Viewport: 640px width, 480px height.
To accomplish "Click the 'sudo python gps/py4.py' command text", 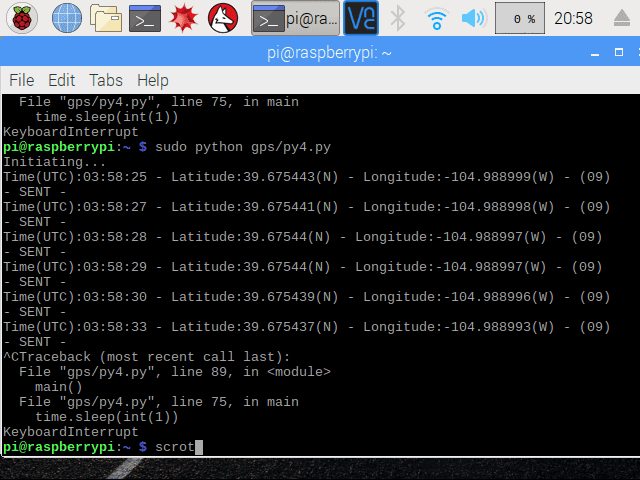I will (243, 147).
